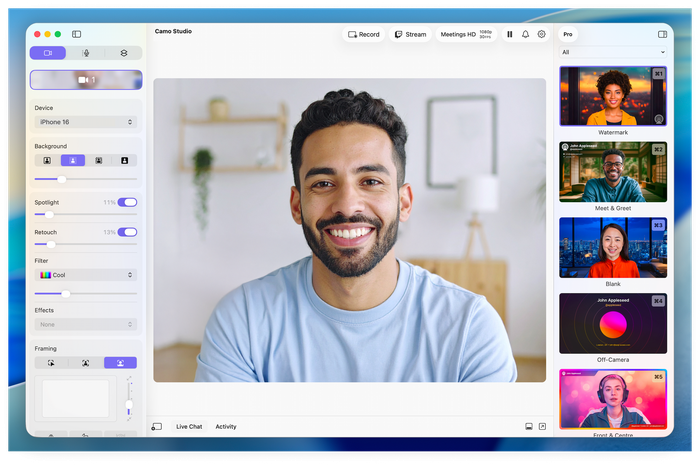Click the Pro badge button
The width and height of the screenshot is (700, 465).
(x=568, y=34)
